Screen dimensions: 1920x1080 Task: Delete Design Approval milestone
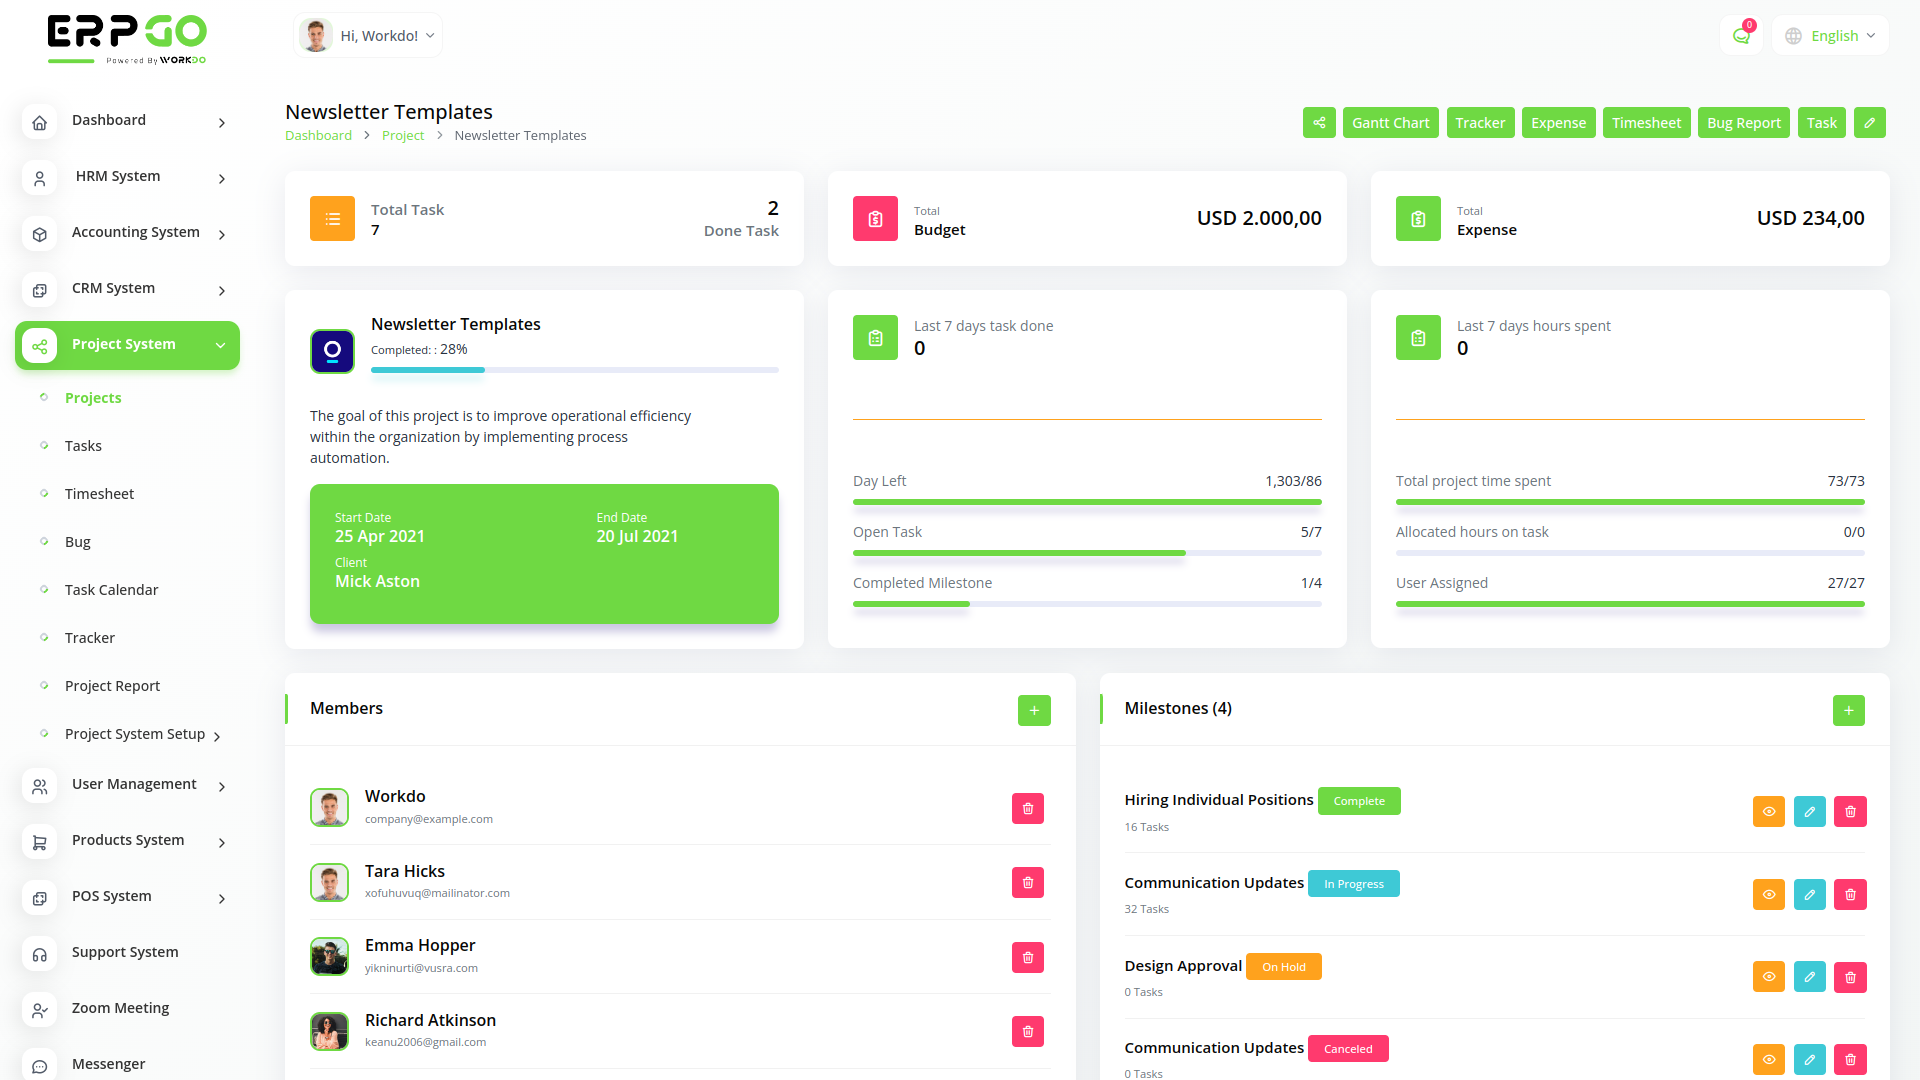[x=1850, y=977]
